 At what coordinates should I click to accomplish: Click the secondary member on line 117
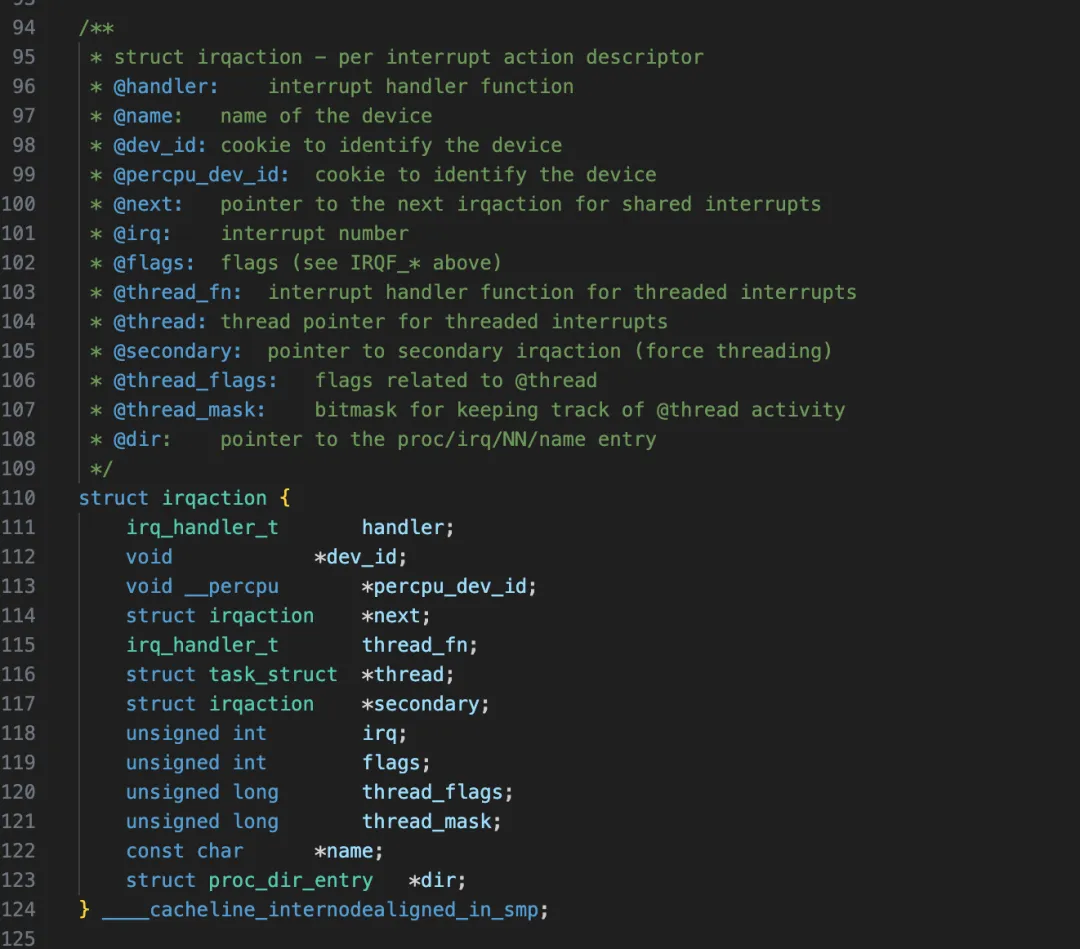428,704
